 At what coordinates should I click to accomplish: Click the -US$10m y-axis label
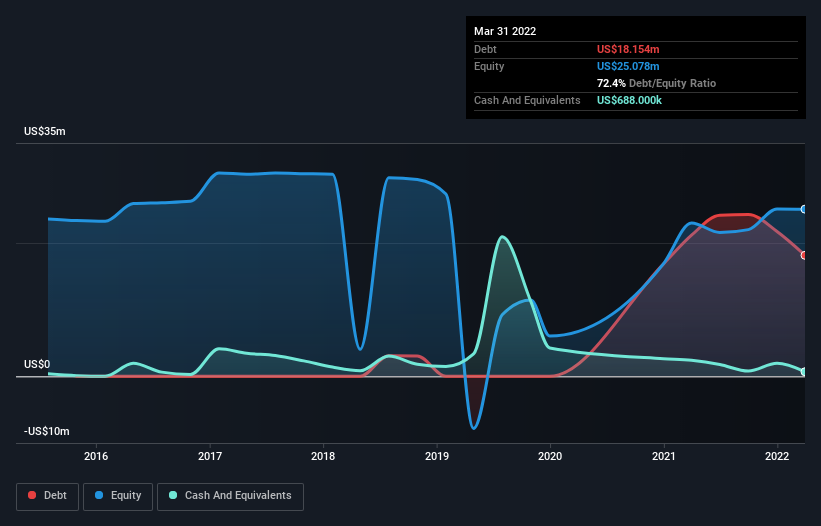pos(47,431)
